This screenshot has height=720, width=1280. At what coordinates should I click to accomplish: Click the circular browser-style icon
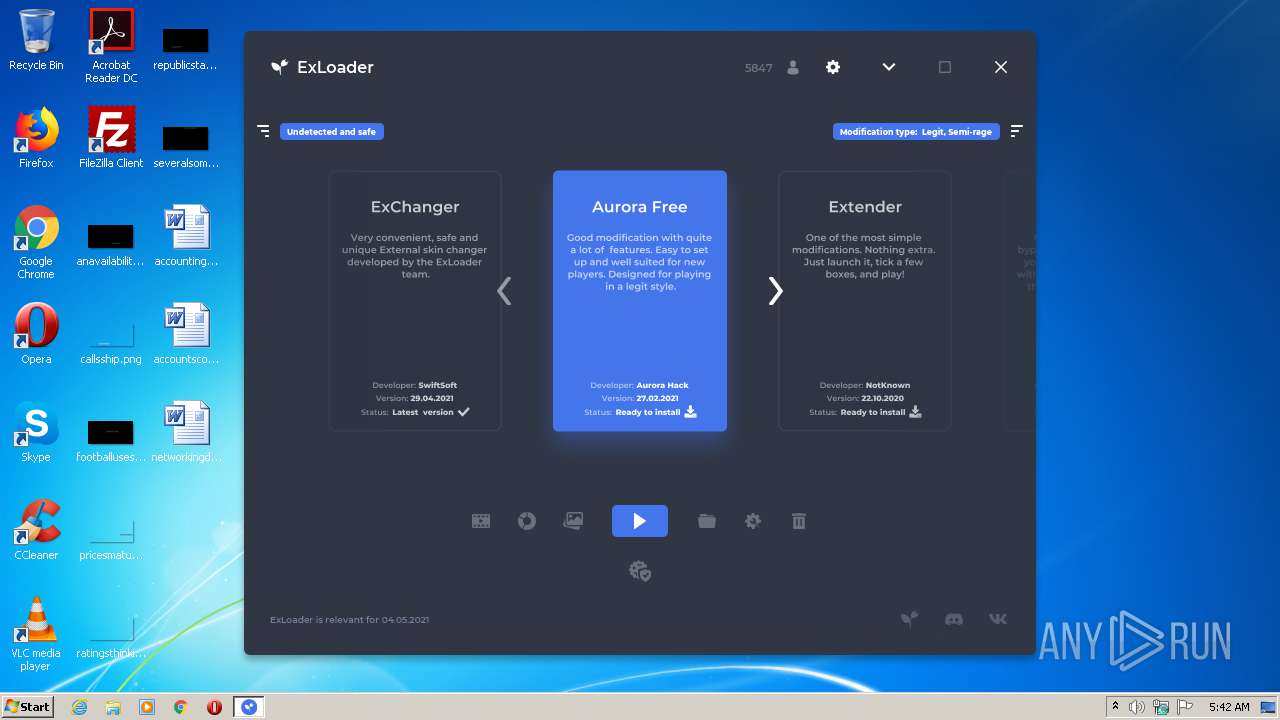tap(527, 521)
